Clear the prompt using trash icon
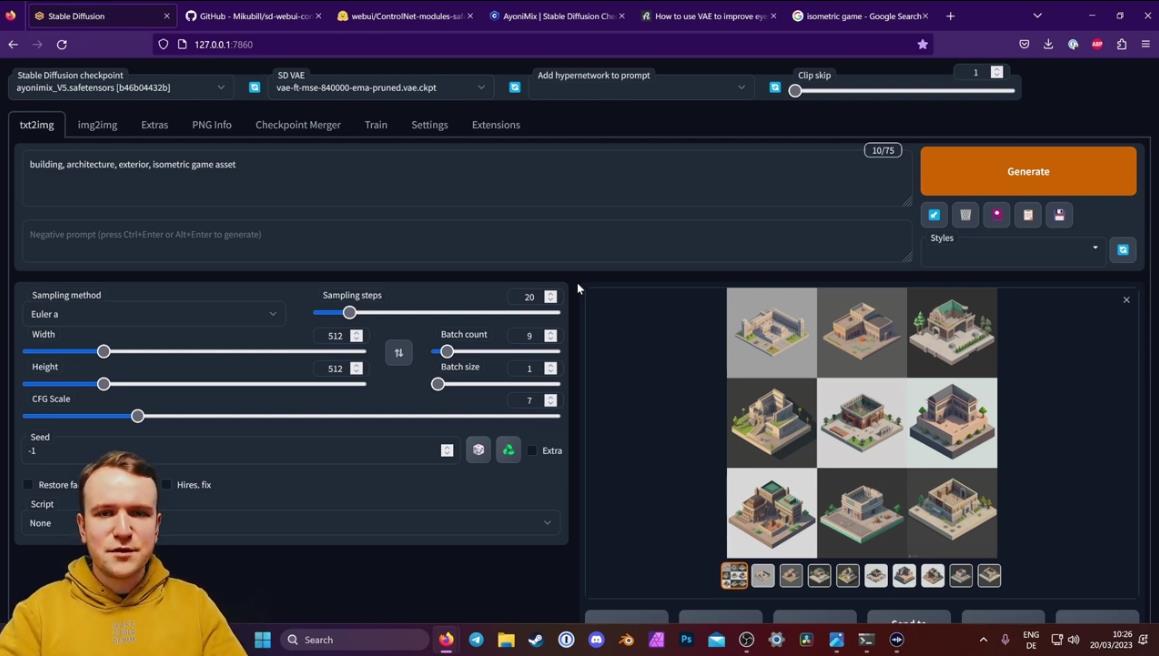 click(965, 214)
